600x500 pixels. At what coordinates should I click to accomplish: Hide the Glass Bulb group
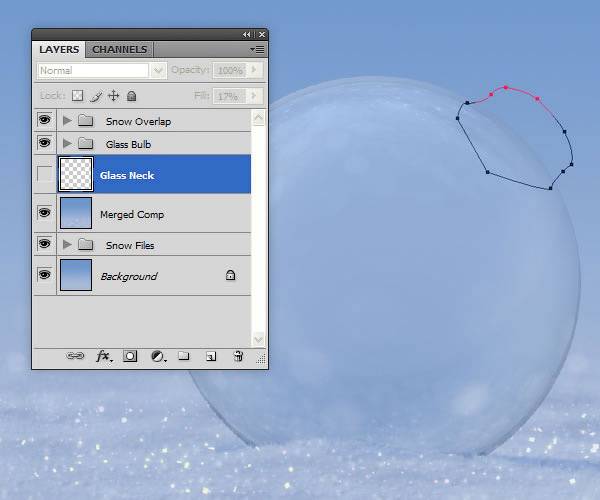(x=44, y=143)
